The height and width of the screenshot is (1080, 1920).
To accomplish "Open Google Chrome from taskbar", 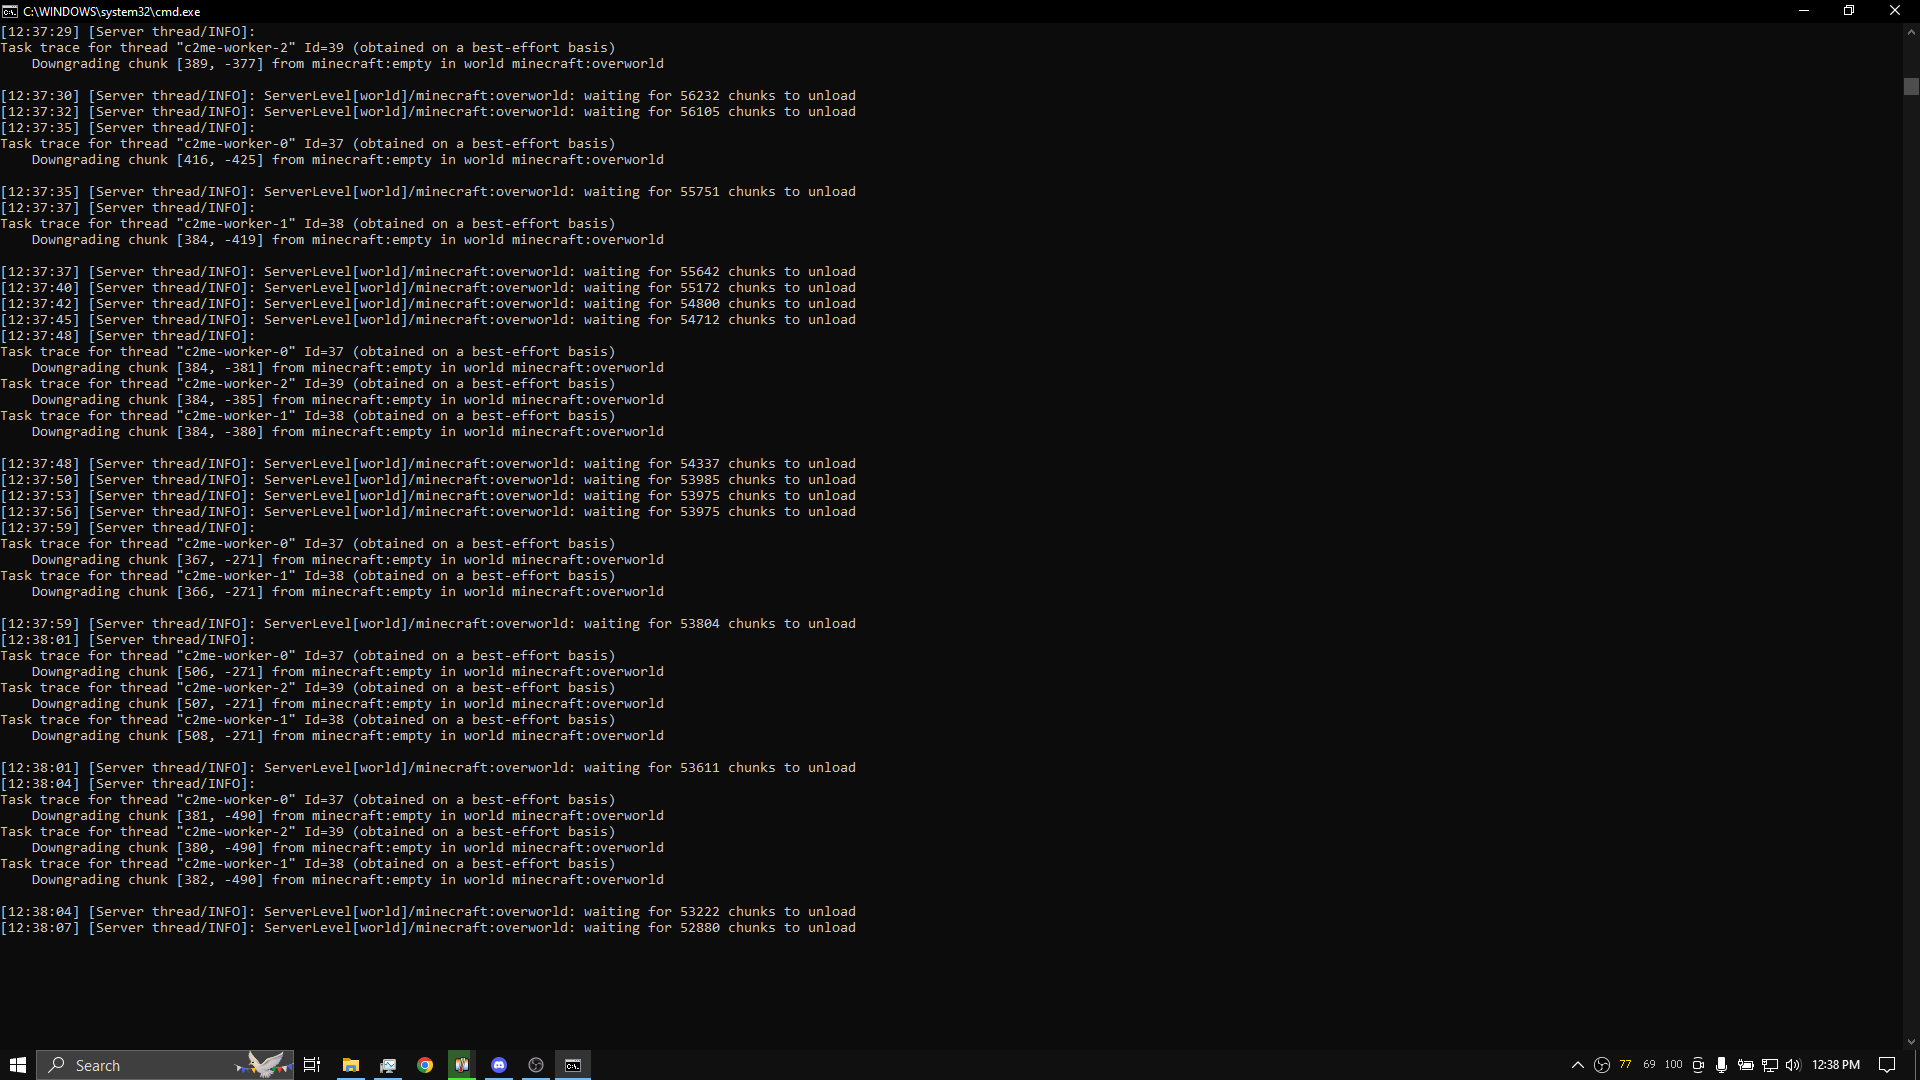I will click(425, 1065).
